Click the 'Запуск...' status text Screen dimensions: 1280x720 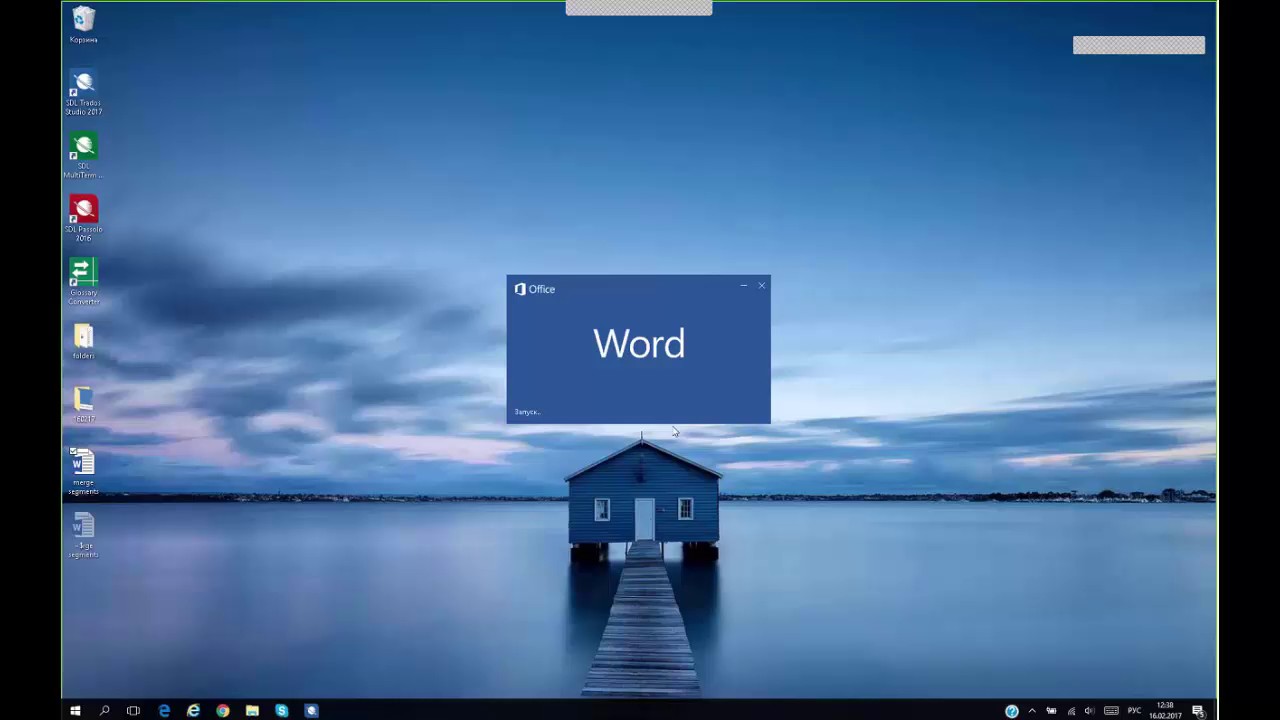click(527, 412)
